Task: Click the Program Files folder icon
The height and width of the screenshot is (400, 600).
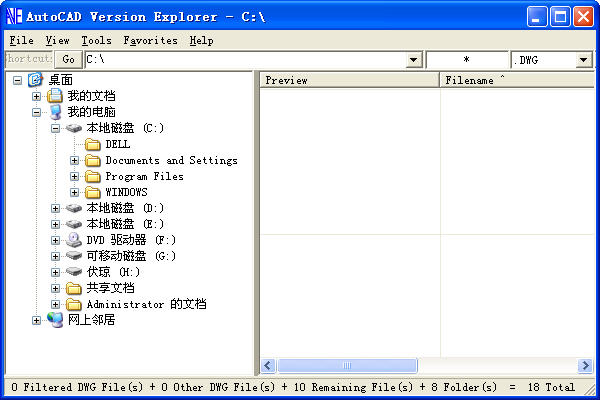Action: pos(93,176)
